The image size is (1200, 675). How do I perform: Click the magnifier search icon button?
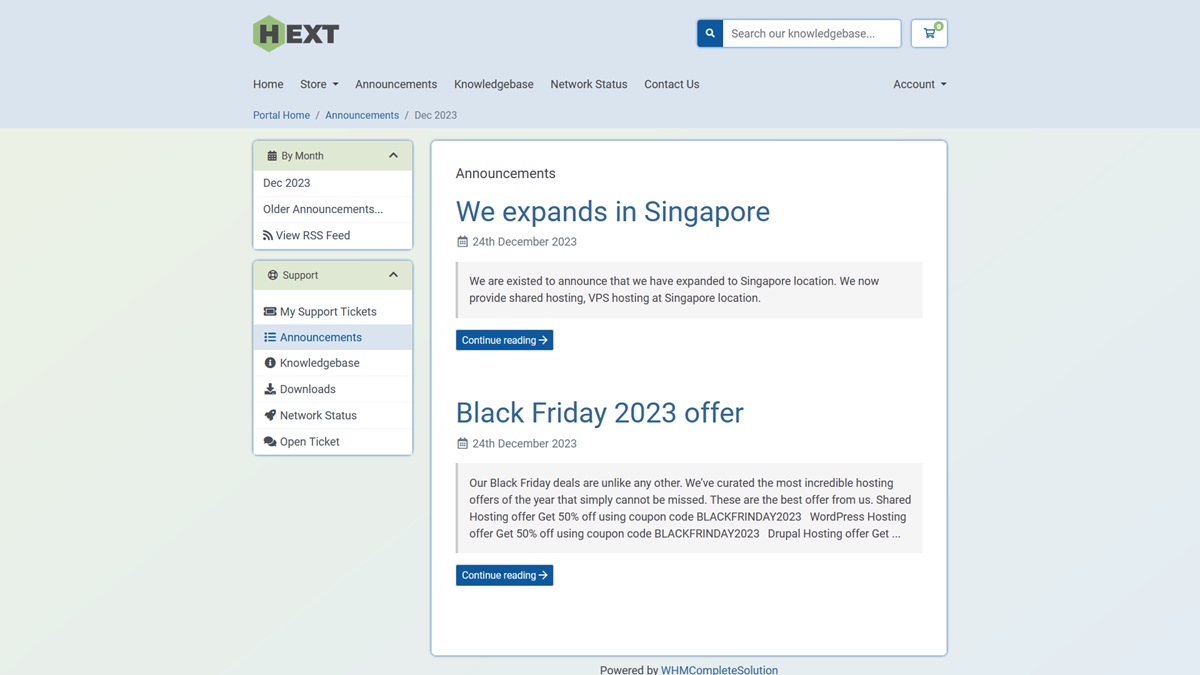[x=710, y=34]
